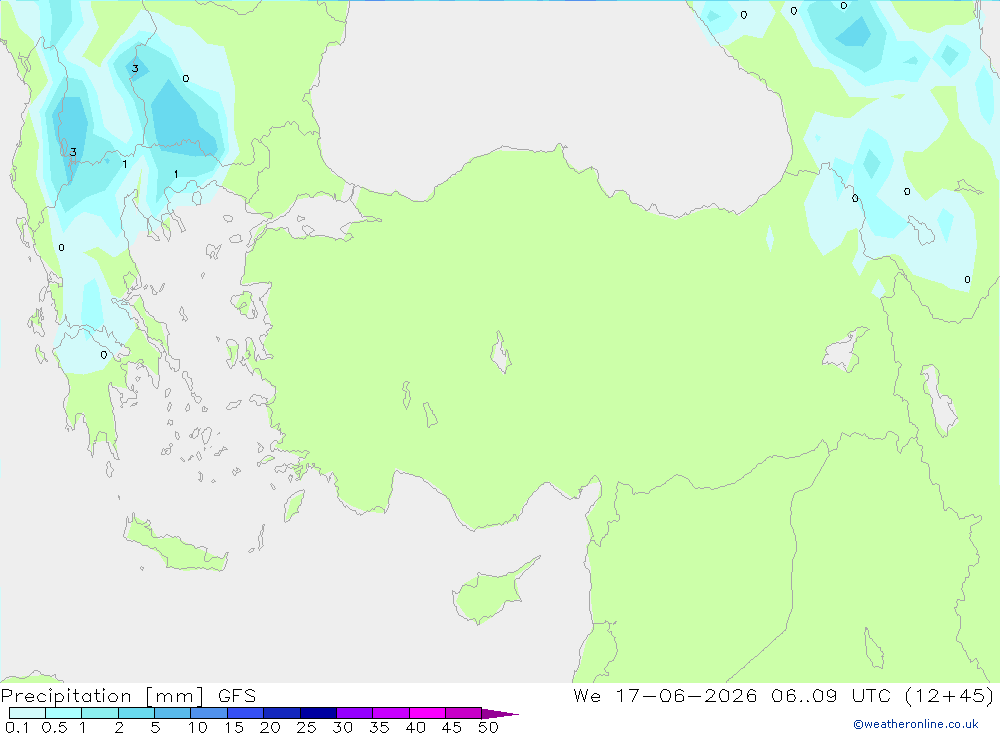Screen dimensions: 1000x733
Task: Click the 45–50 mm dark magenta legend swatch
Action: pos(464,713)
